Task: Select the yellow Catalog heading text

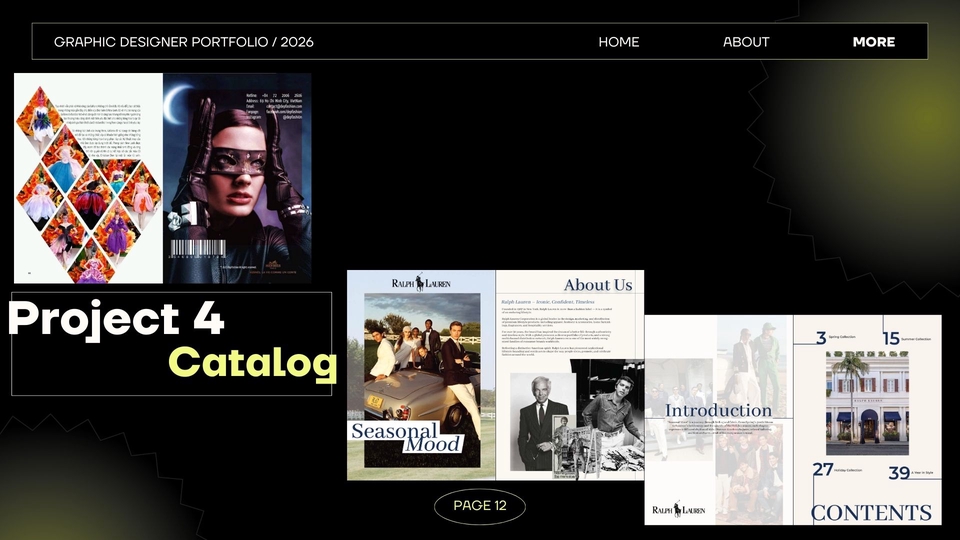Action: click(x=252, y=363)
